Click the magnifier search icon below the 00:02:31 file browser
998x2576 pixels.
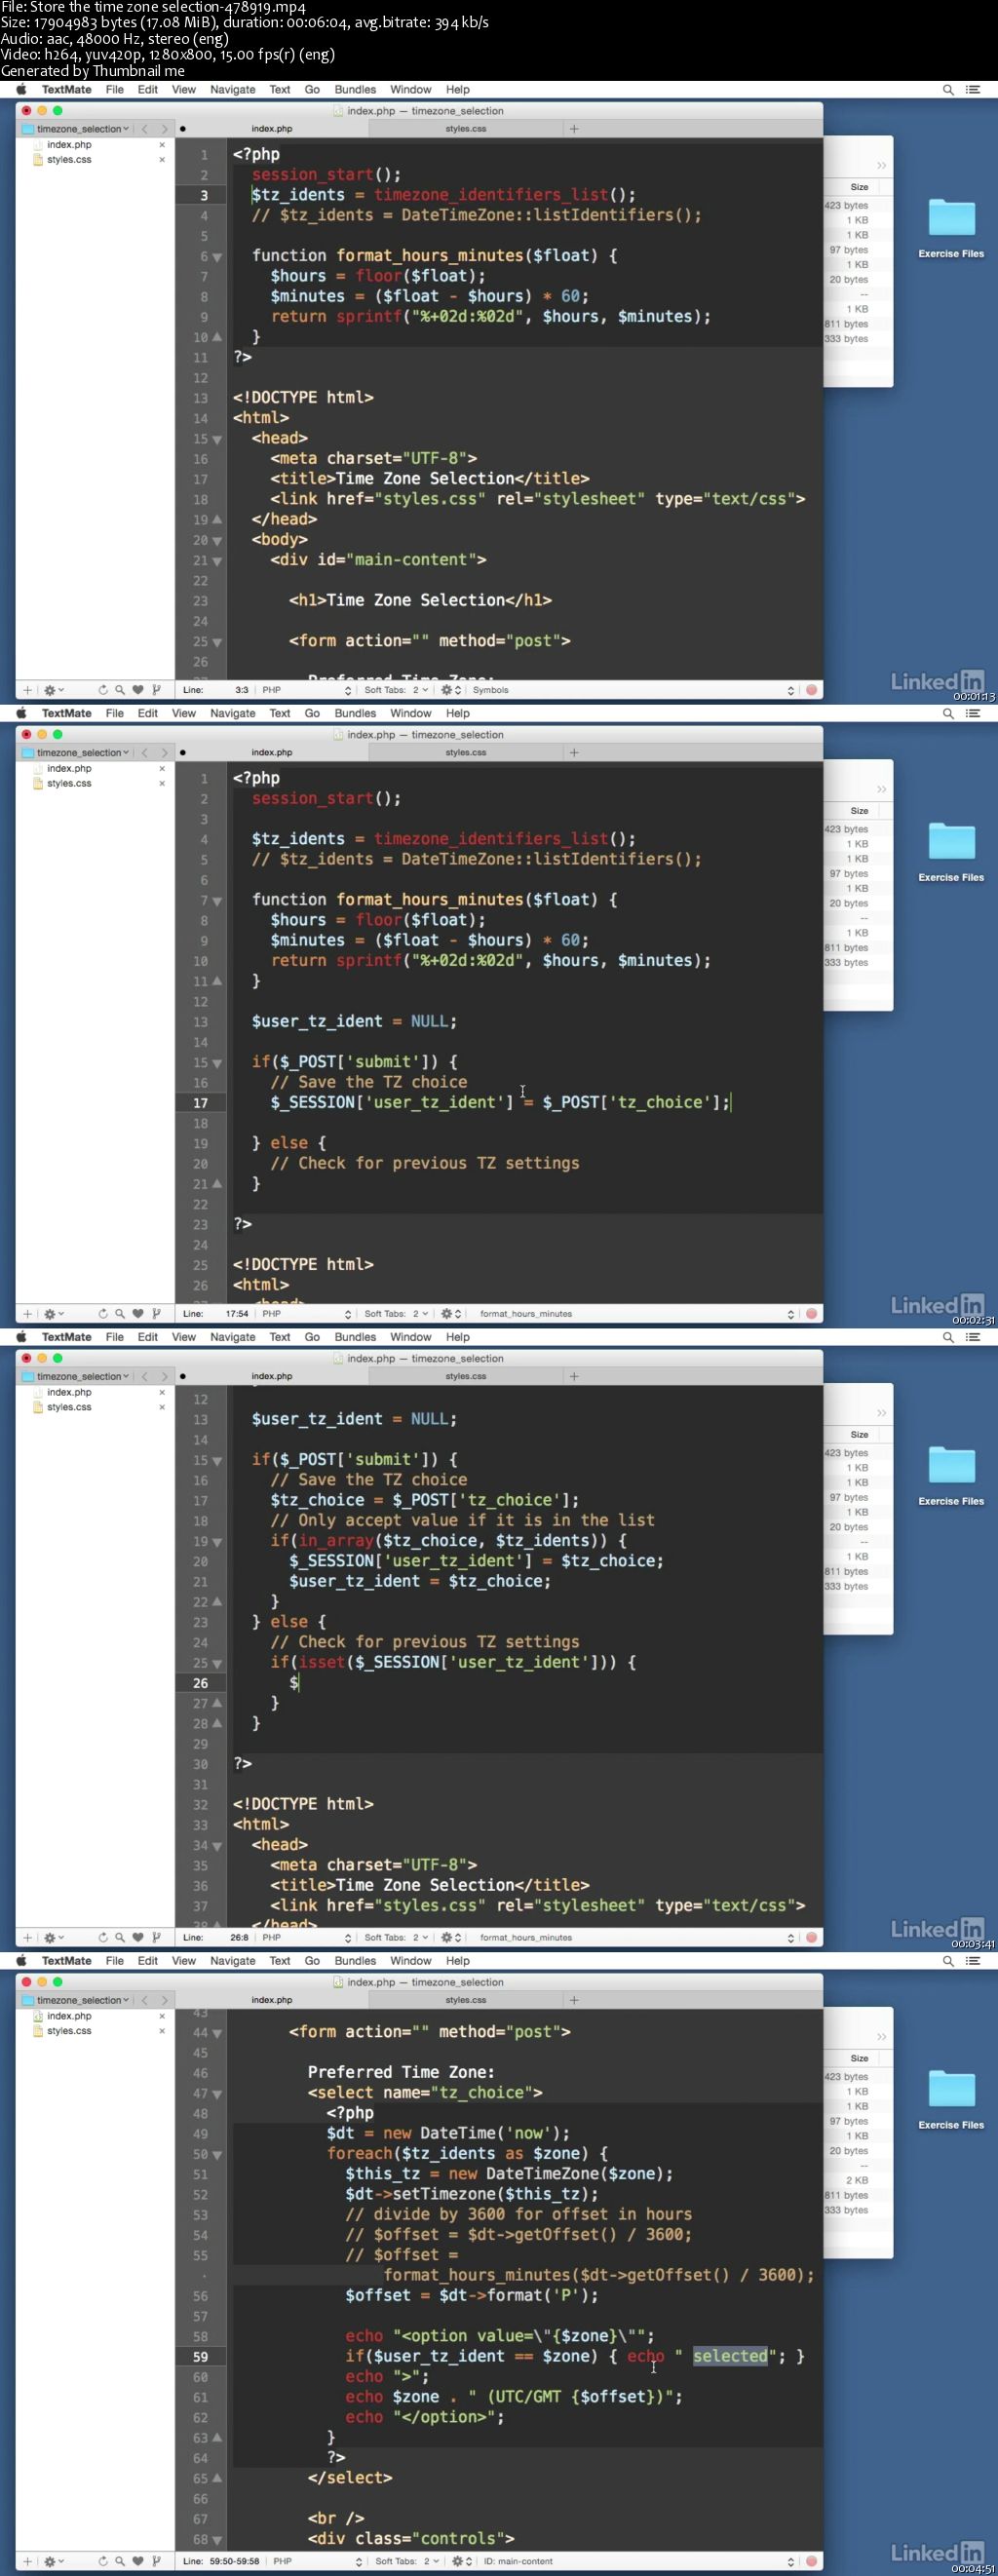click(x=120, y=1314)
